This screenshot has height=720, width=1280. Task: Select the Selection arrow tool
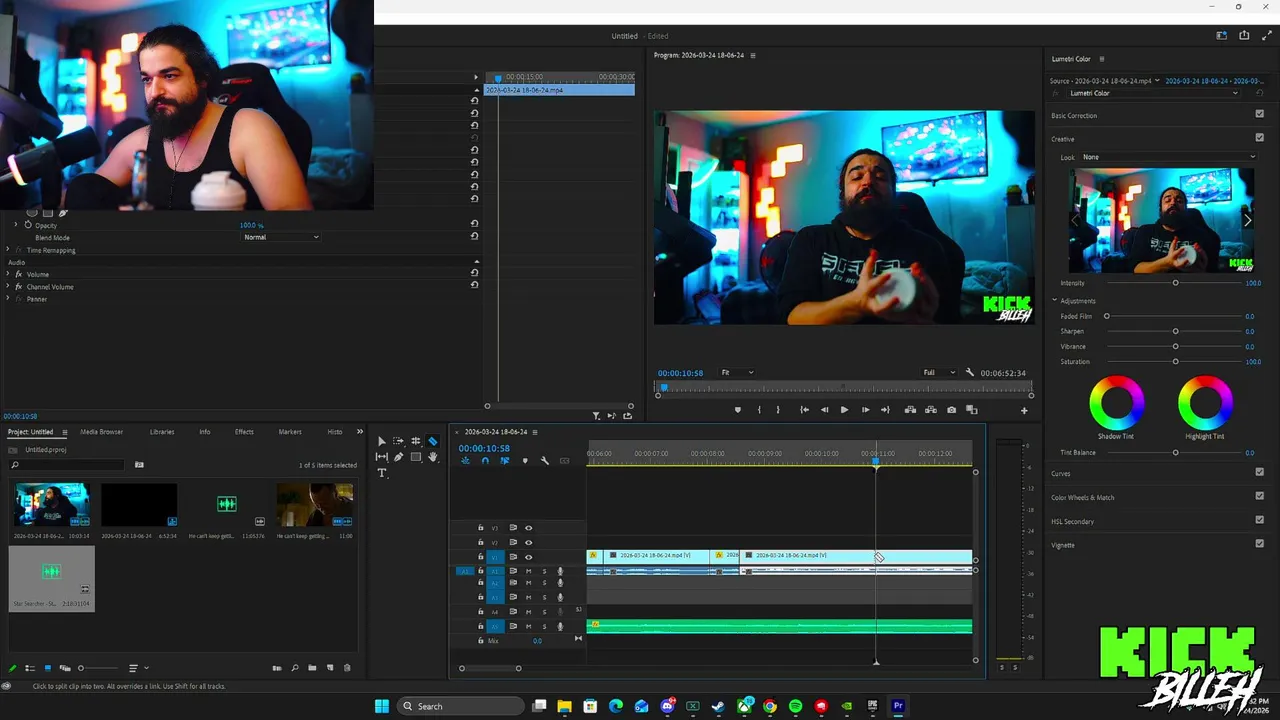click(381, 441)
